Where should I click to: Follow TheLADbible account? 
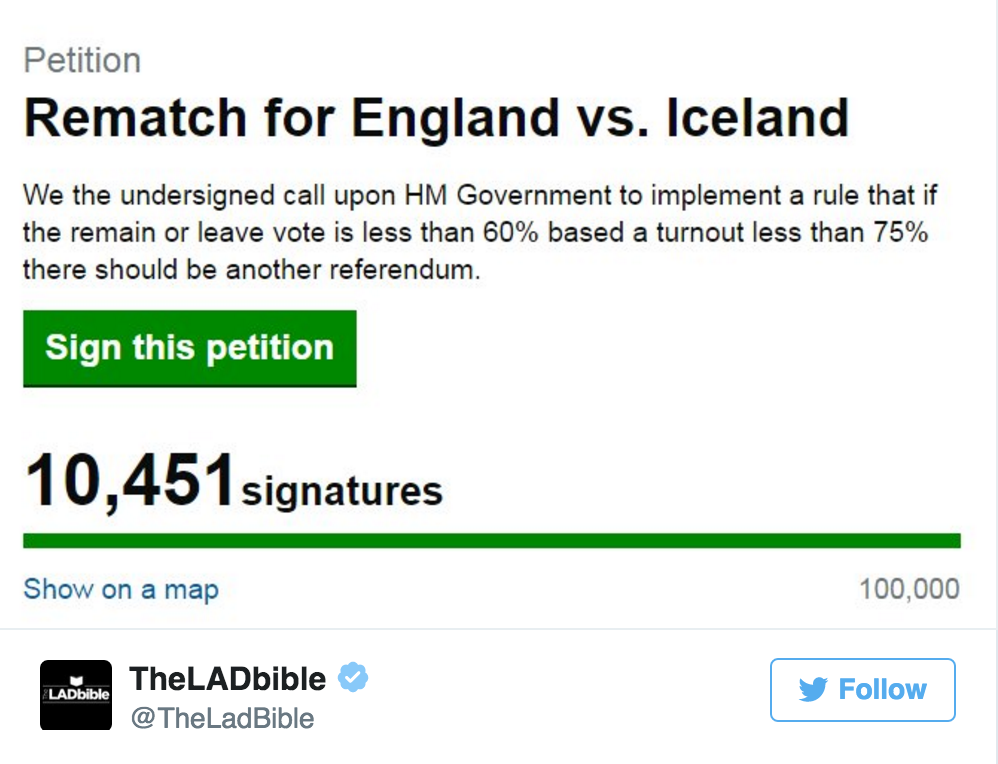pos(862,689)
